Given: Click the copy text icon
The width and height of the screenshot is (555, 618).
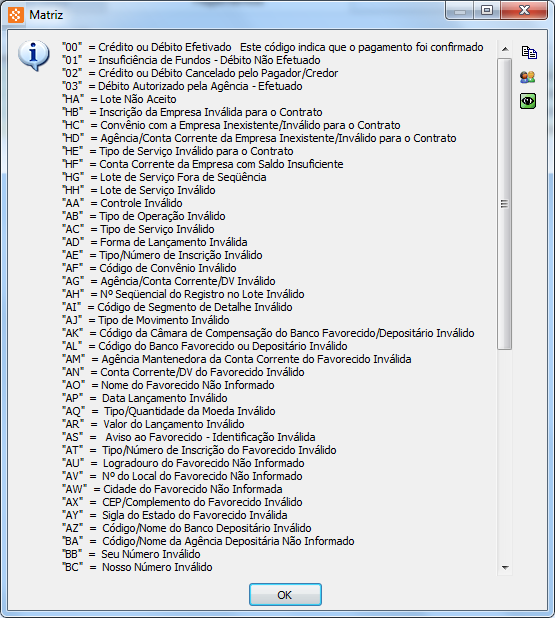Looking at the screenshot, I should click(529, 52).
